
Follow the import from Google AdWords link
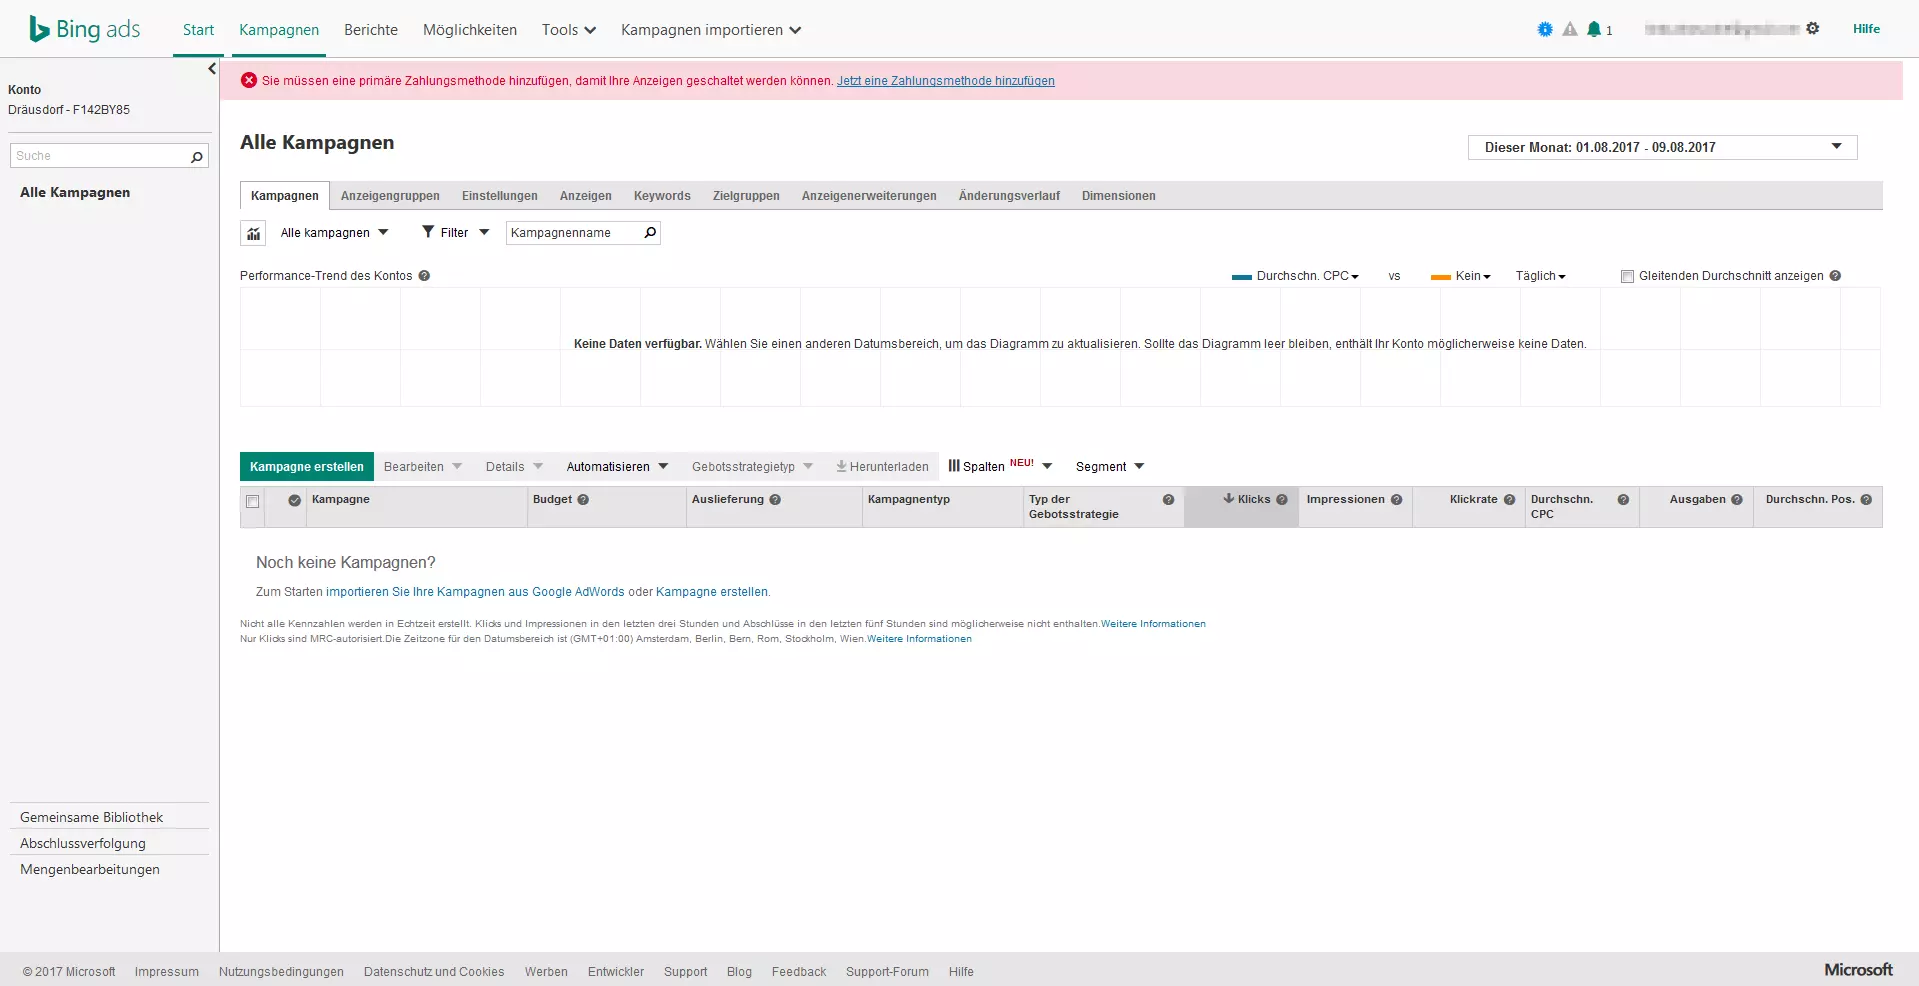click(475, 592)
